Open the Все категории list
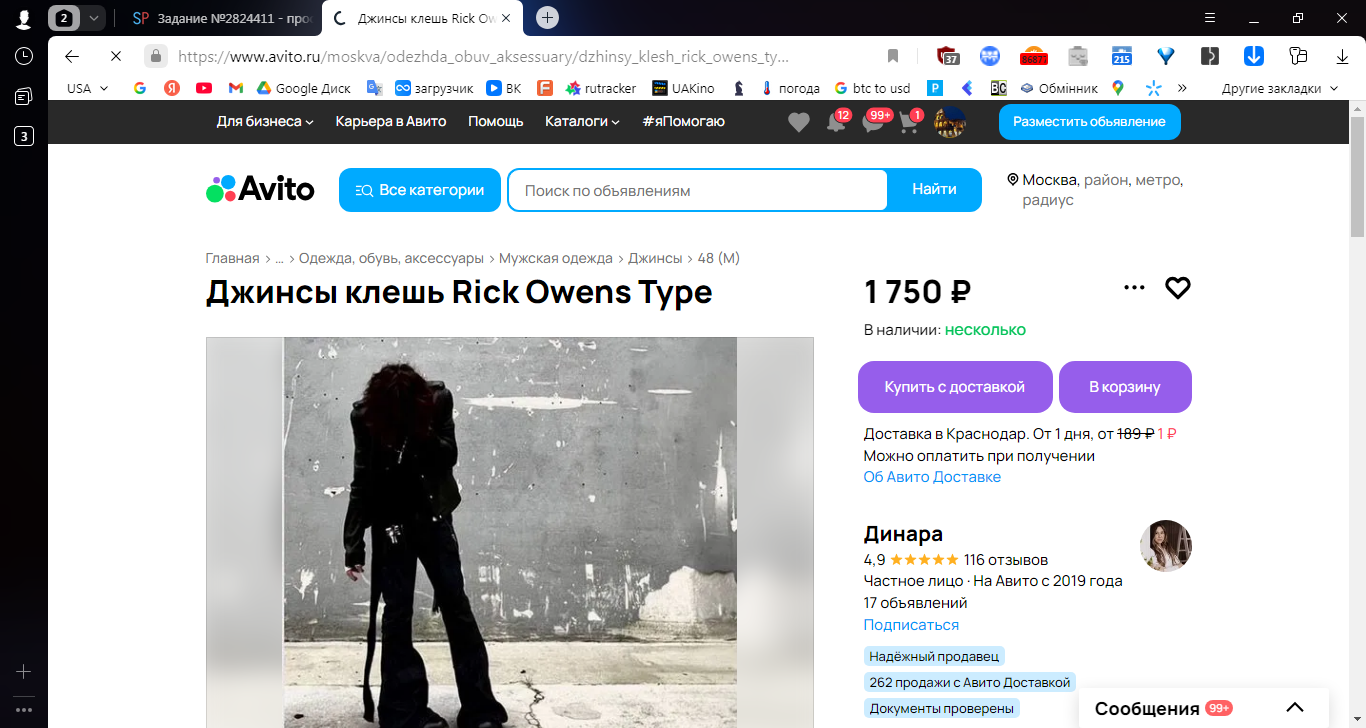Image resolution: width=1366 pixels, height=728 pixels. tap(420, 190)
